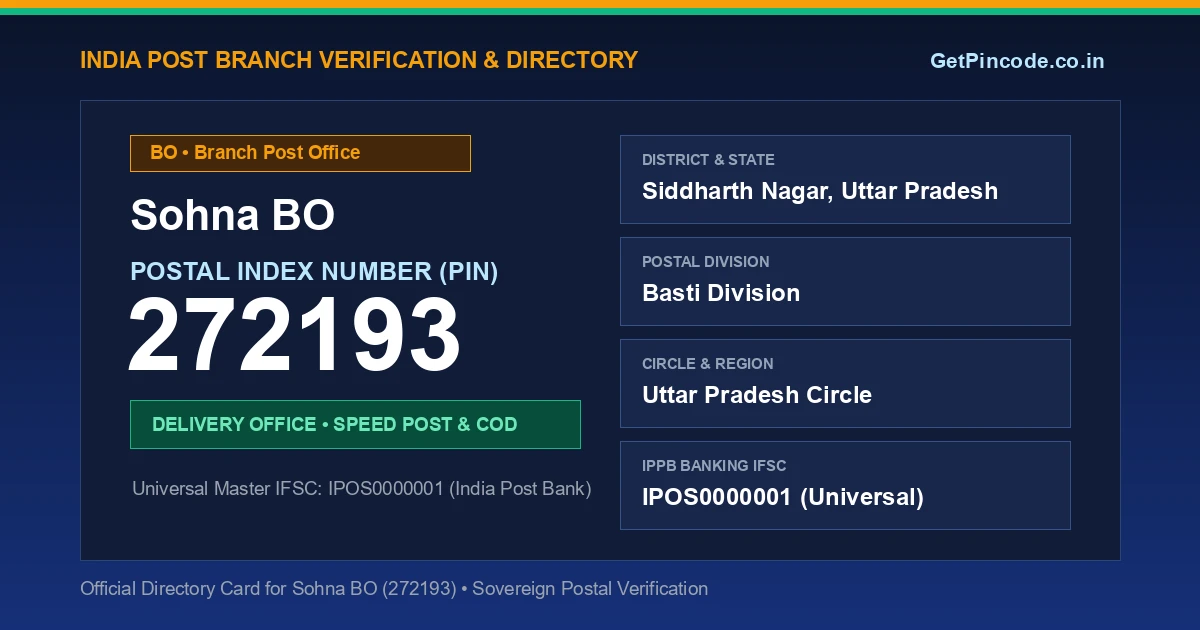Click the Uttar Pradesh Circle value
This screenshot has width=1200, height=630.
point(757,395)
